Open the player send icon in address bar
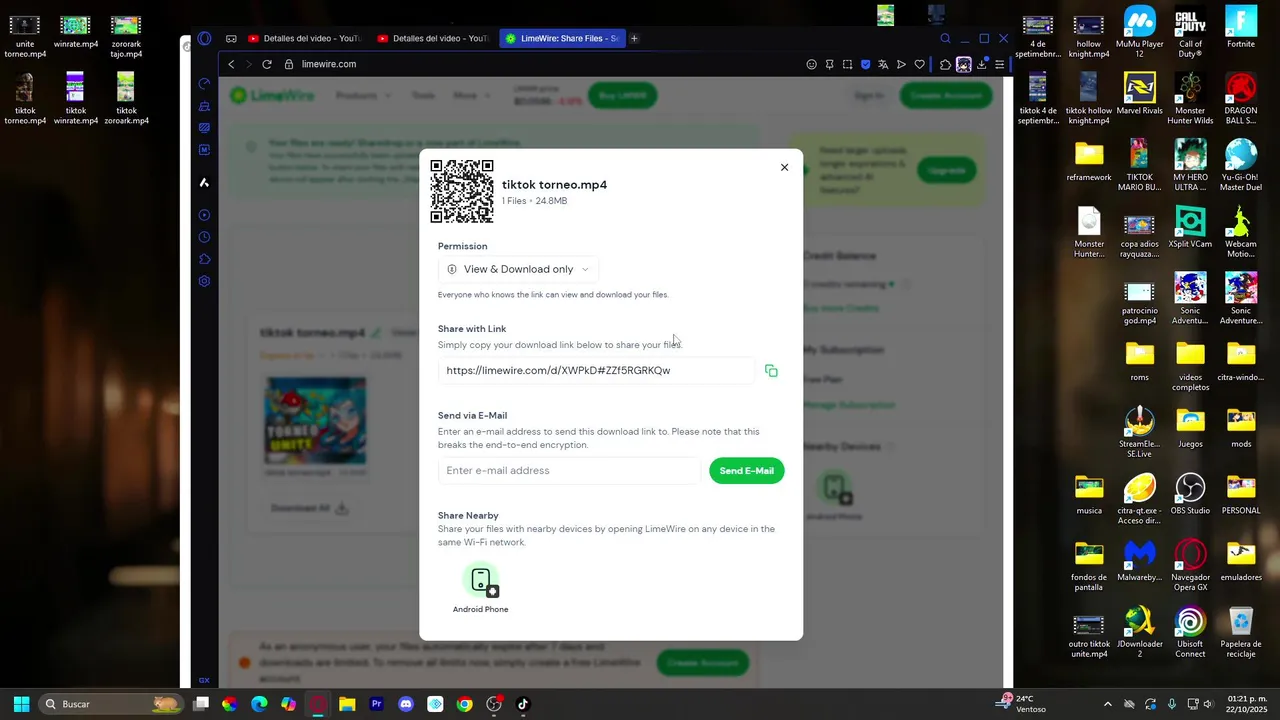1280x720 pixels. [x=901, y=64]
